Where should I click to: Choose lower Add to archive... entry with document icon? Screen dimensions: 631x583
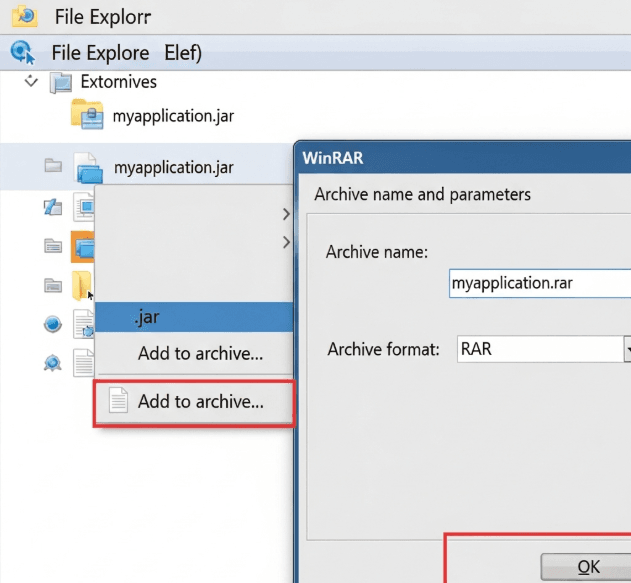coord(194,402)
